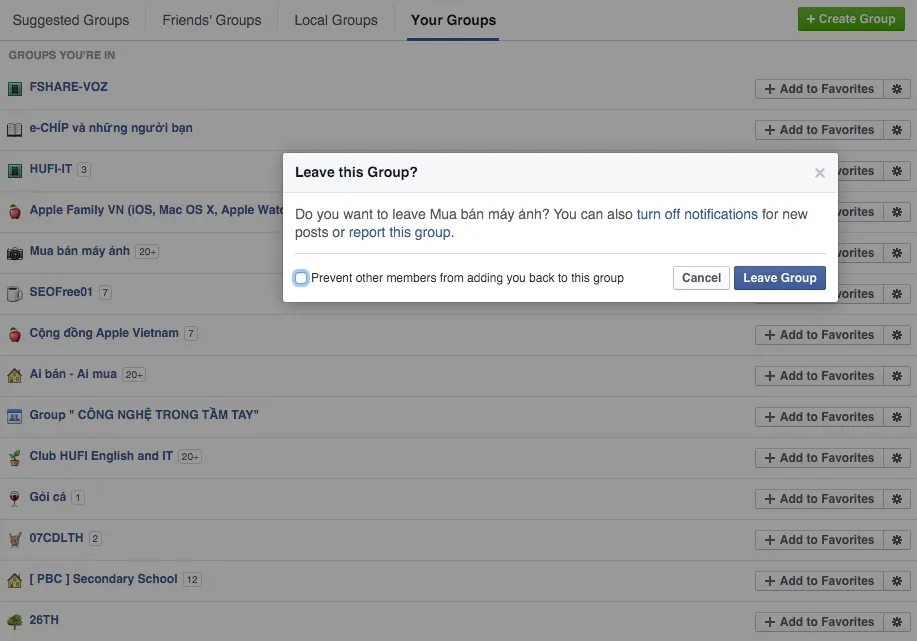Open settings gear for 26TH group
This screenshot has width=917, height=641.
[x=897, y=621]
